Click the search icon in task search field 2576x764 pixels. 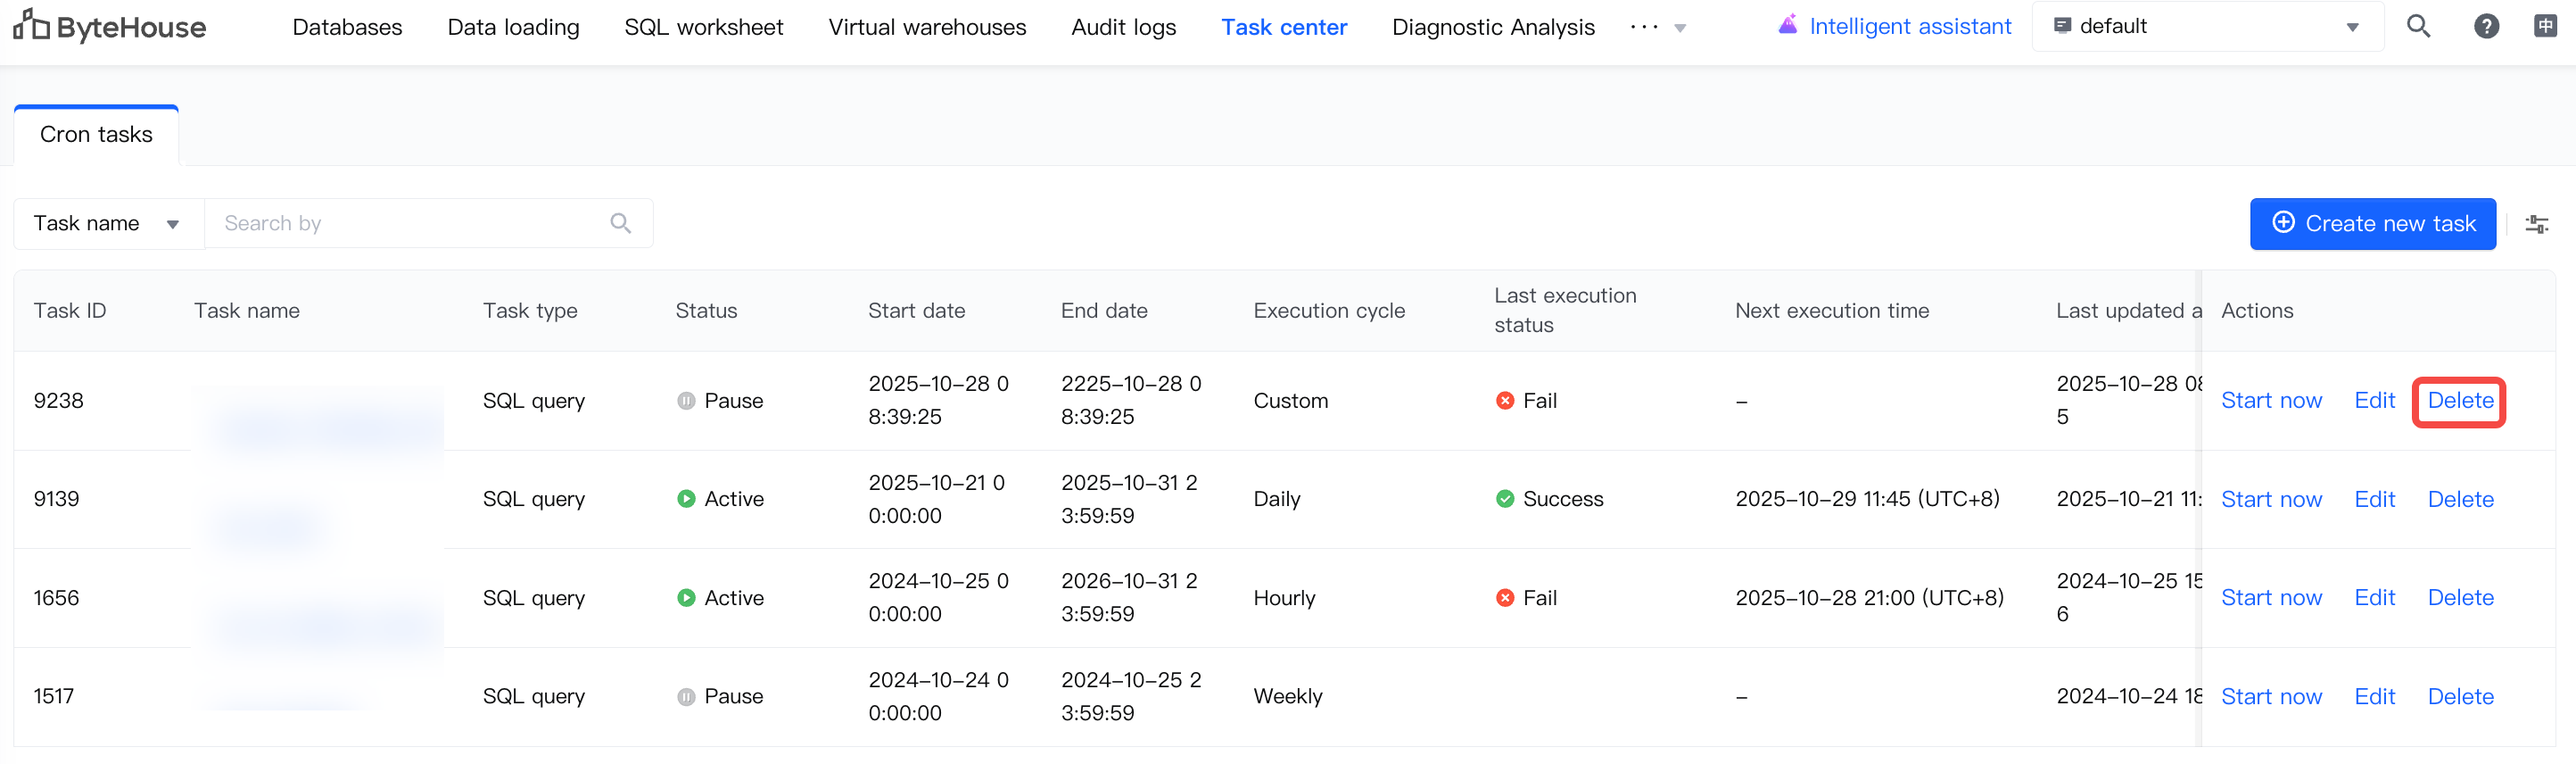[x=621, y=224]
